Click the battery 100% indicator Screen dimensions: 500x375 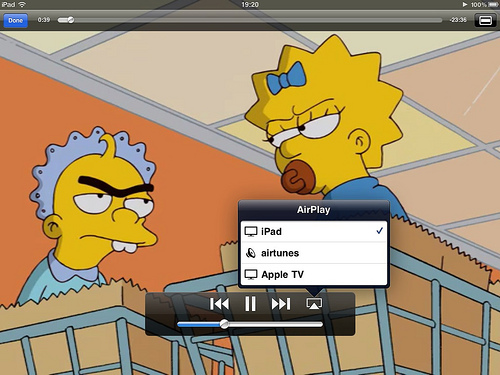[x=484, y=4]
